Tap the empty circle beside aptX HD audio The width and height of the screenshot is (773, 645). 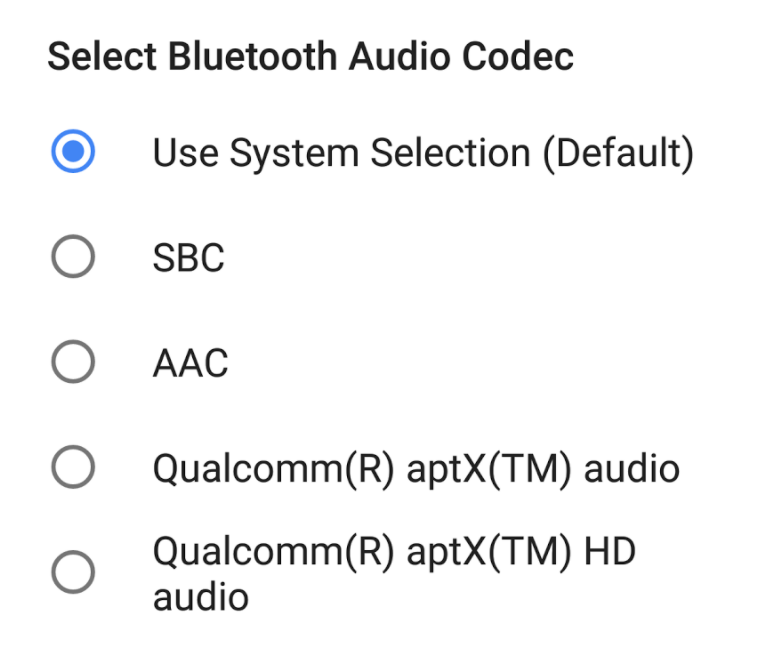pos(73,573)
